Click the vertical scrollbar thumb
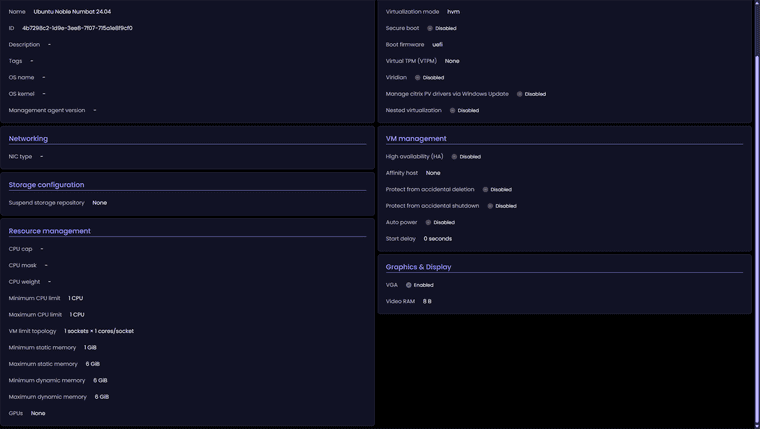Image resolution: width=760 pixels, height=429 pixels. pyautogui.click(x=757, y=240)
